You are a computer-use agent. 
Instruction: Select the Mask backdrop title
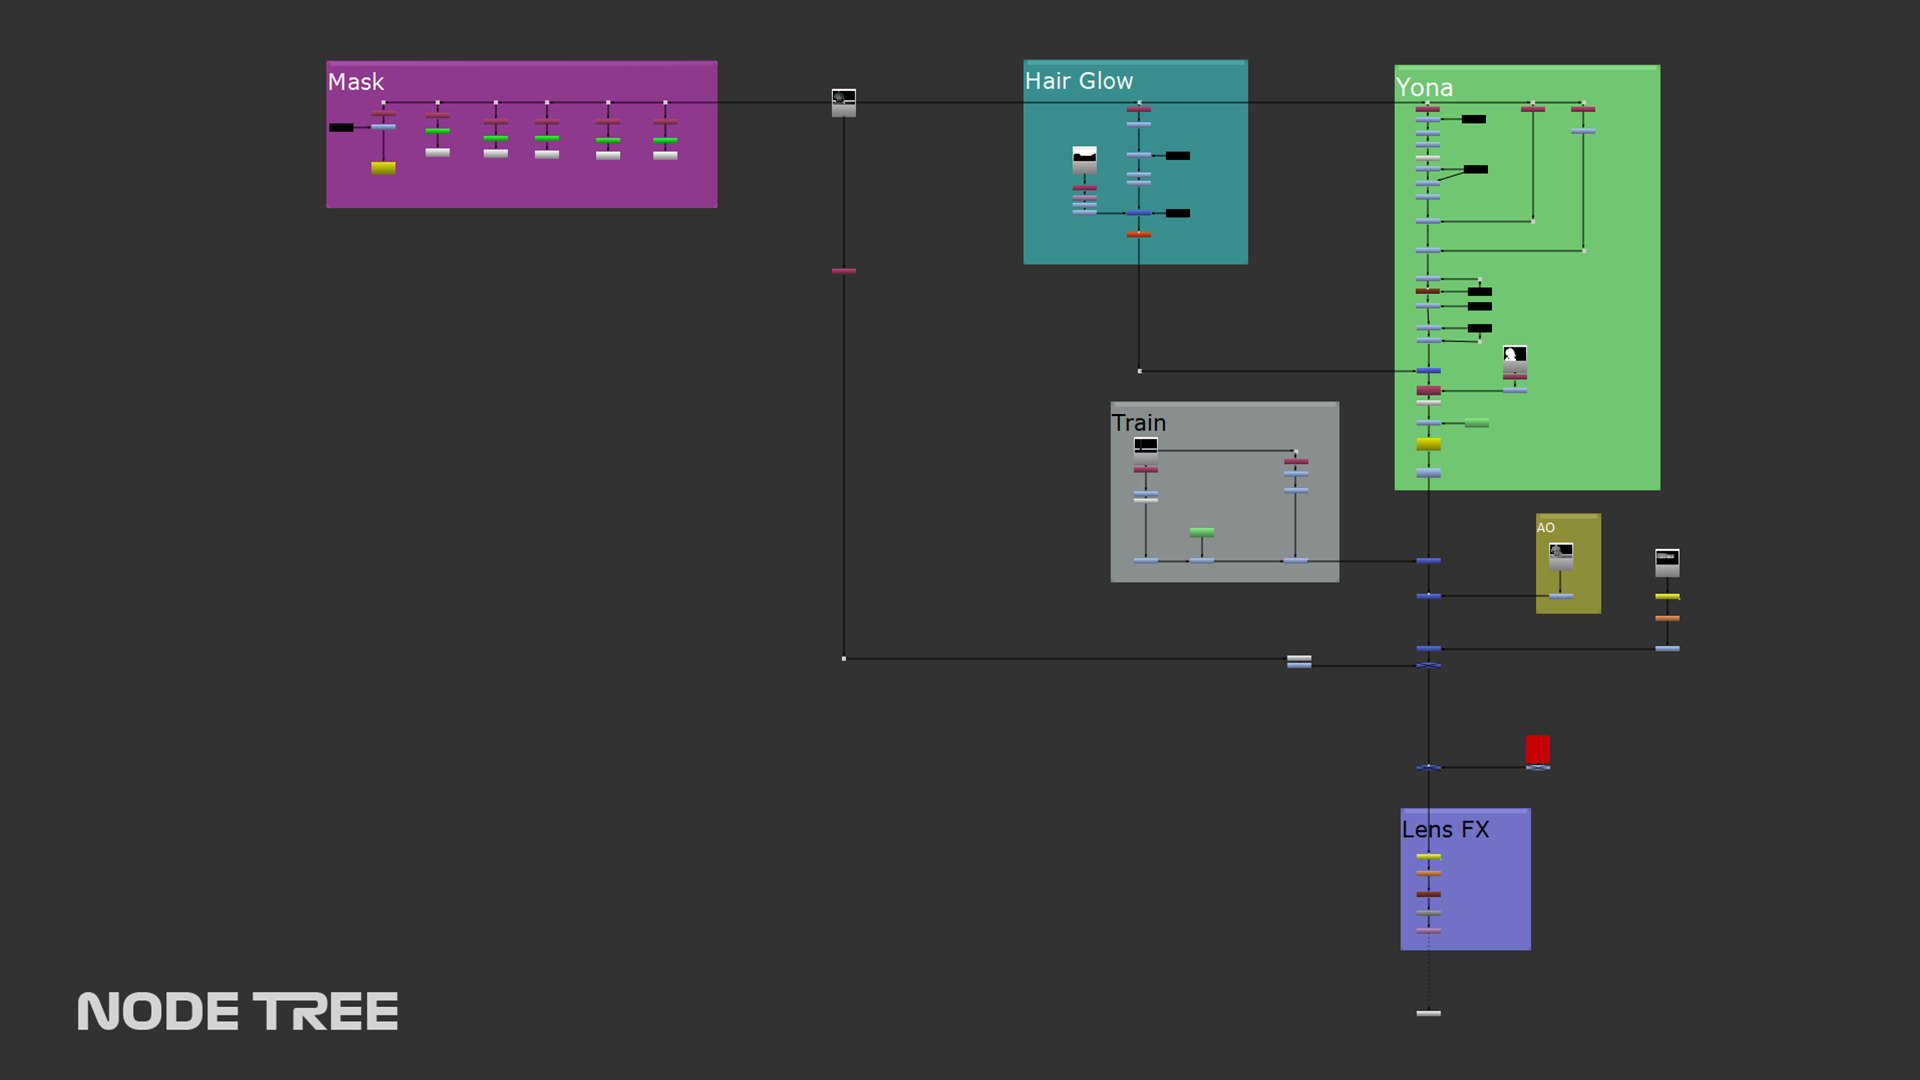(x=356, y=82)
